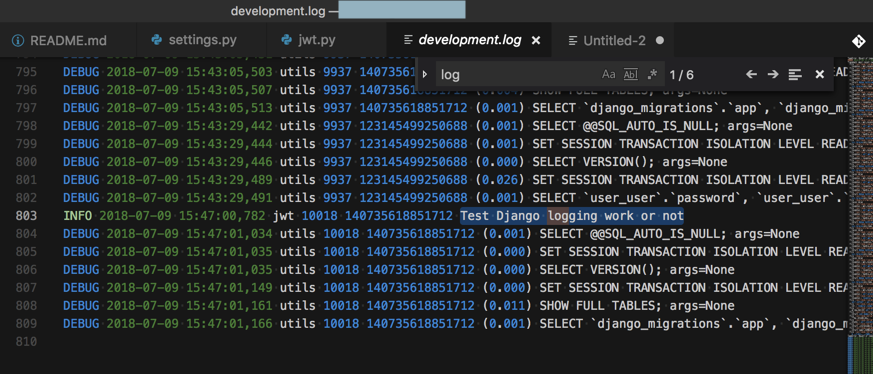Expand the replace field toggle in find widget
Viewport: 873px width, 374px height.
pos(425,75)
